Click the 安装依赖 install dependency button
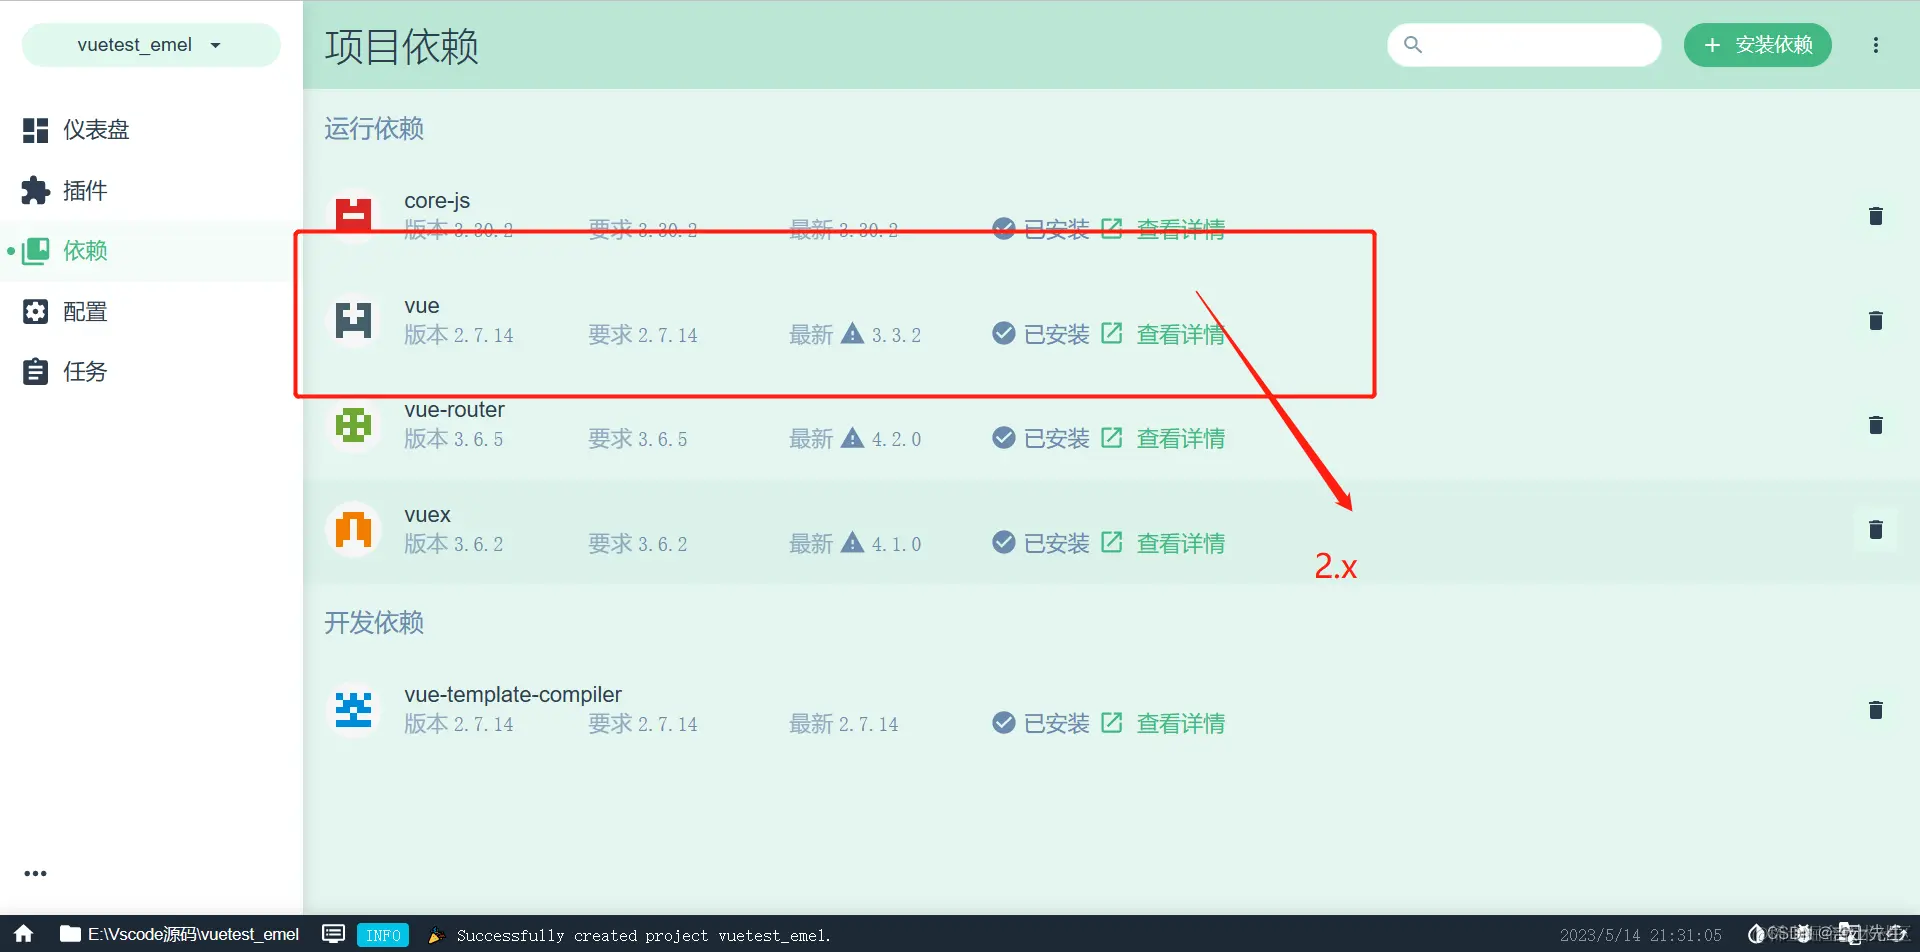Screen dimensions: 1920x952 [1758, 45]
